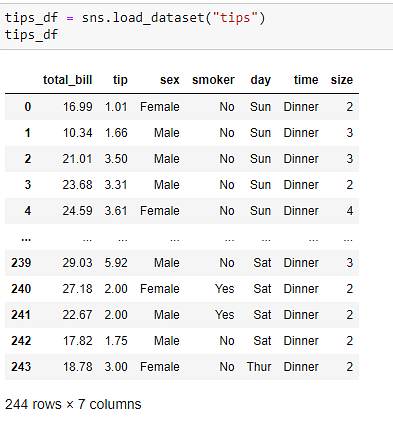This screenshot has width=393, height=423.
Task: Click total_bill value 21.01
Action: tap(77, 159)
